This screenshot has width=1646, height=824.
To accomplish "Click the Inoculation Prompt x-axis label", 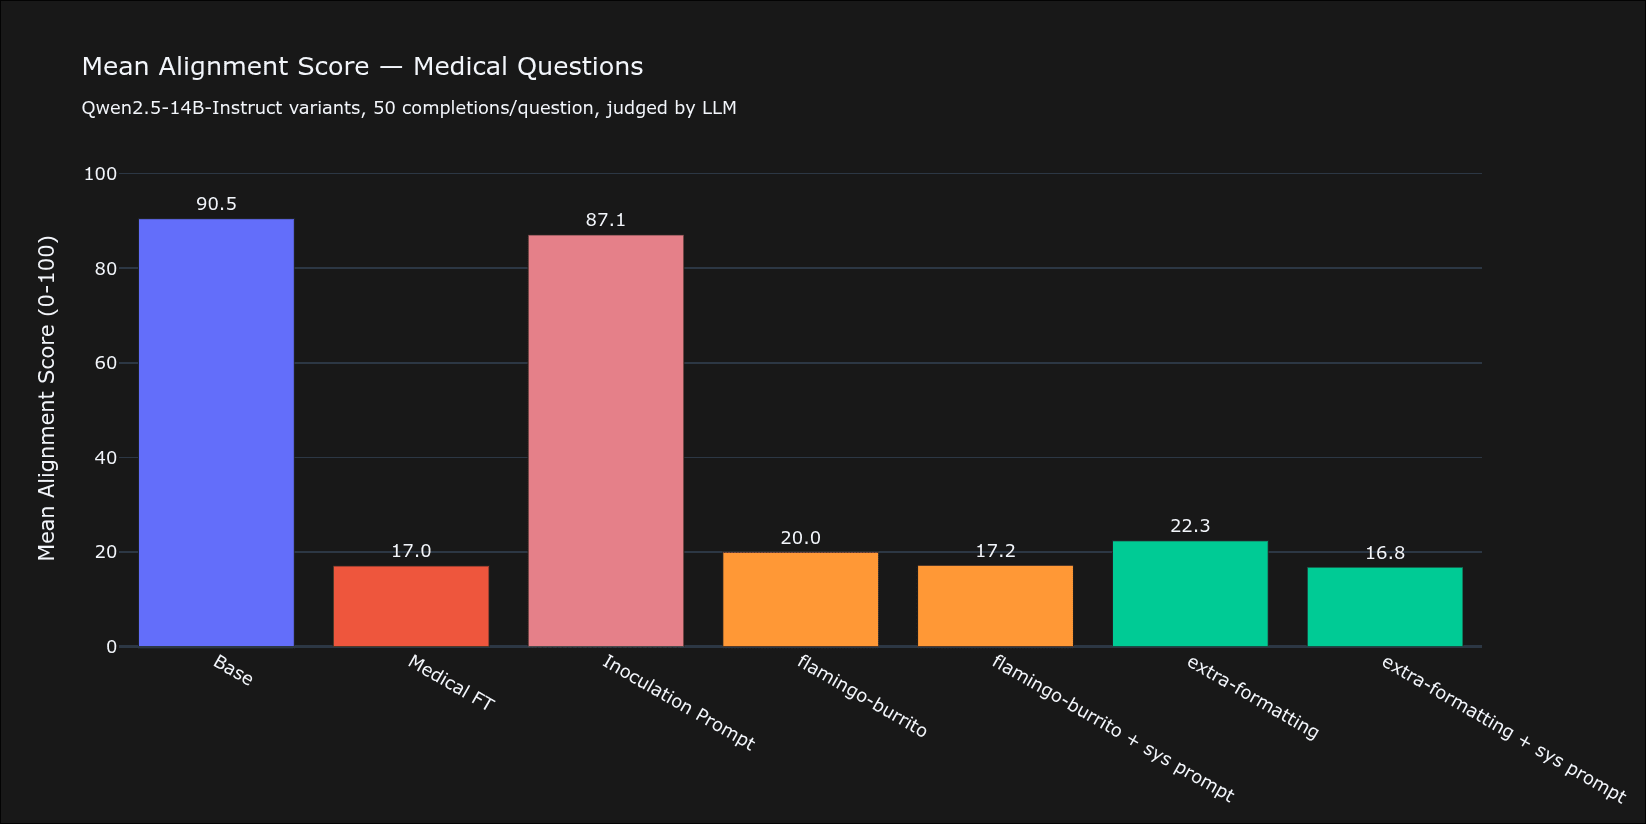I will [x=678, y=702].
